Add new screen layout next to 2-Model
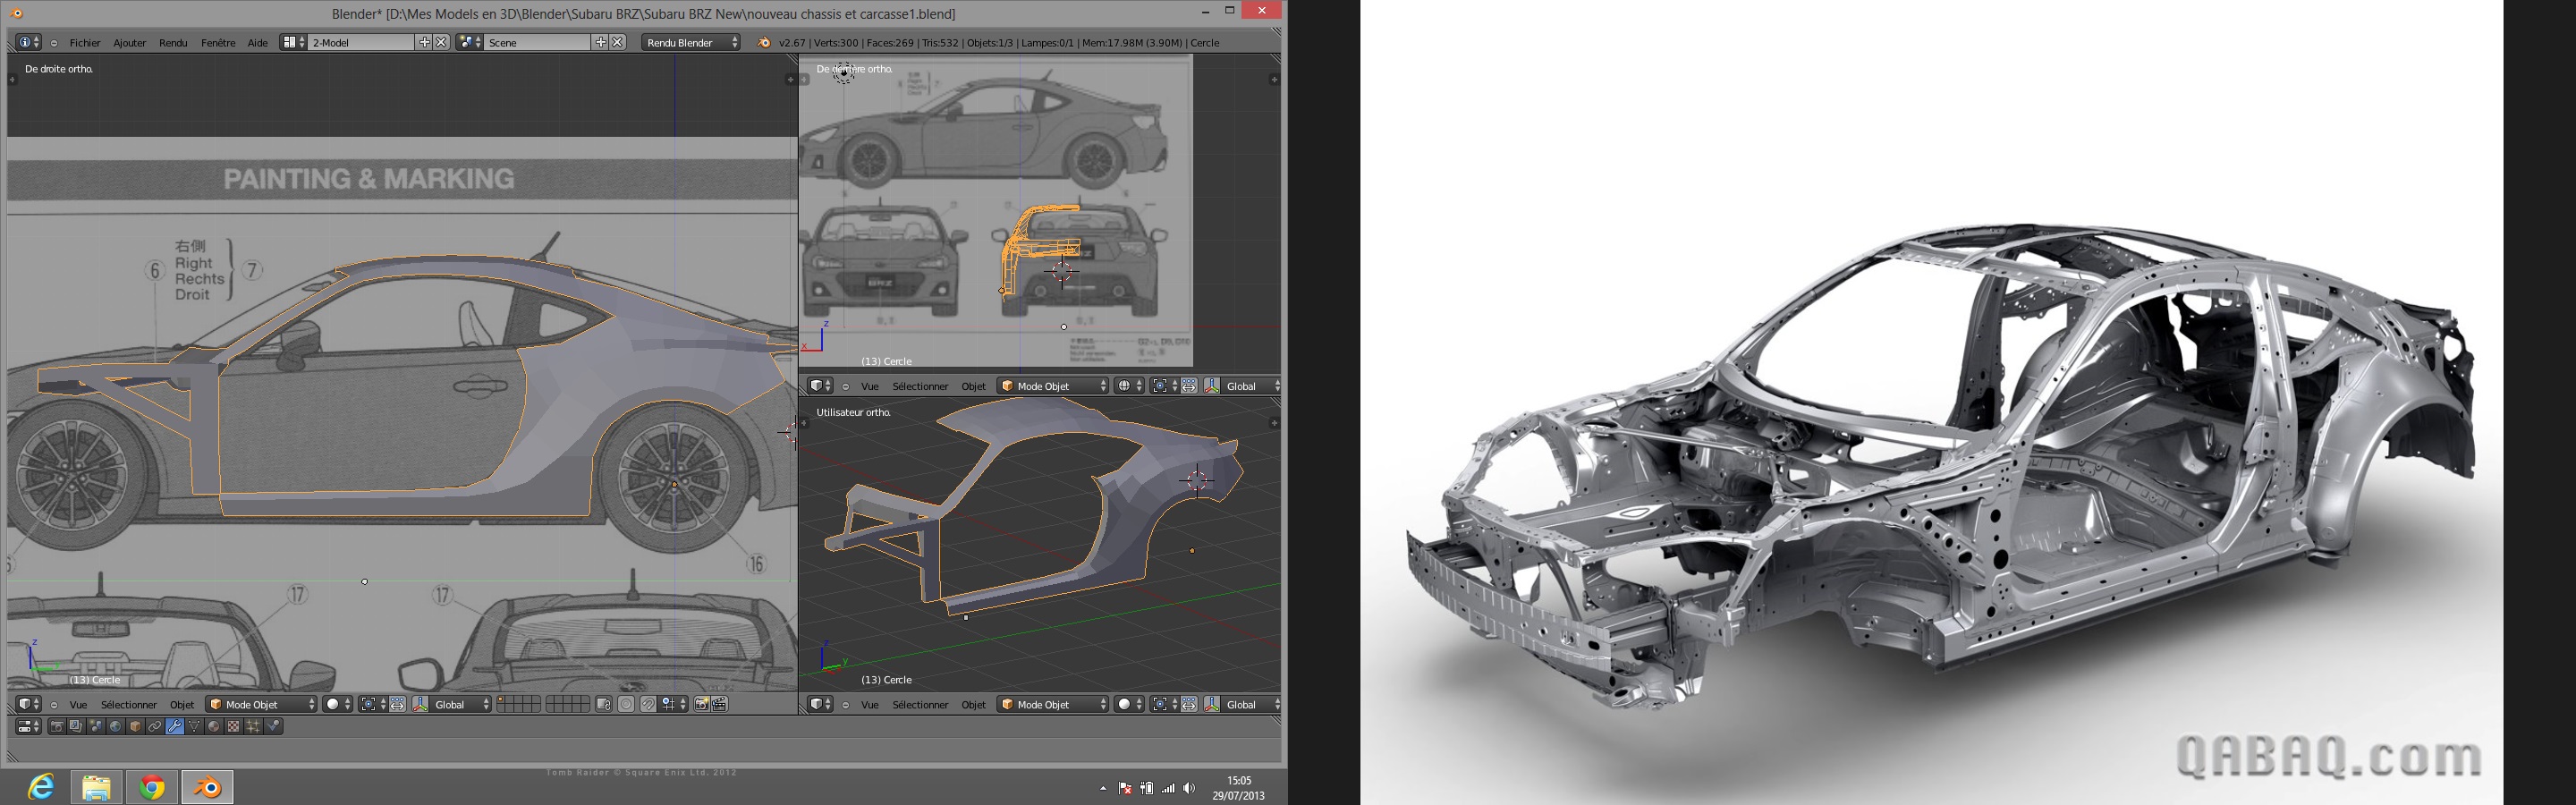This screenshot has width=2576, height=805. [425, 43]
